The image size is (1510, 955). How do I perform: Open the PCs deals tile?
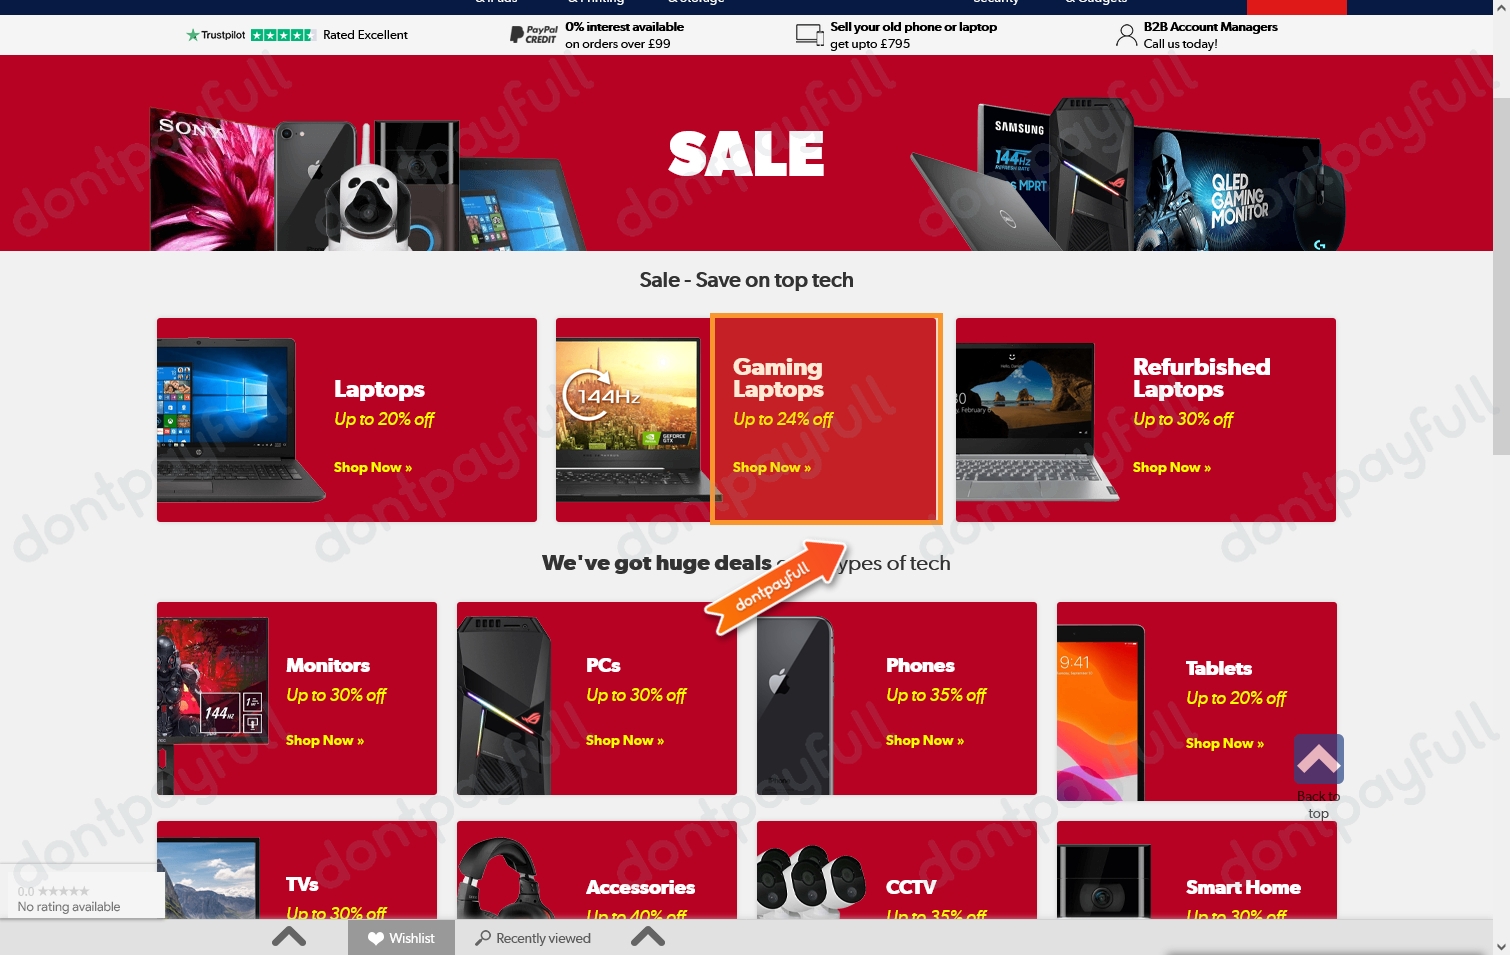(597, 698)
